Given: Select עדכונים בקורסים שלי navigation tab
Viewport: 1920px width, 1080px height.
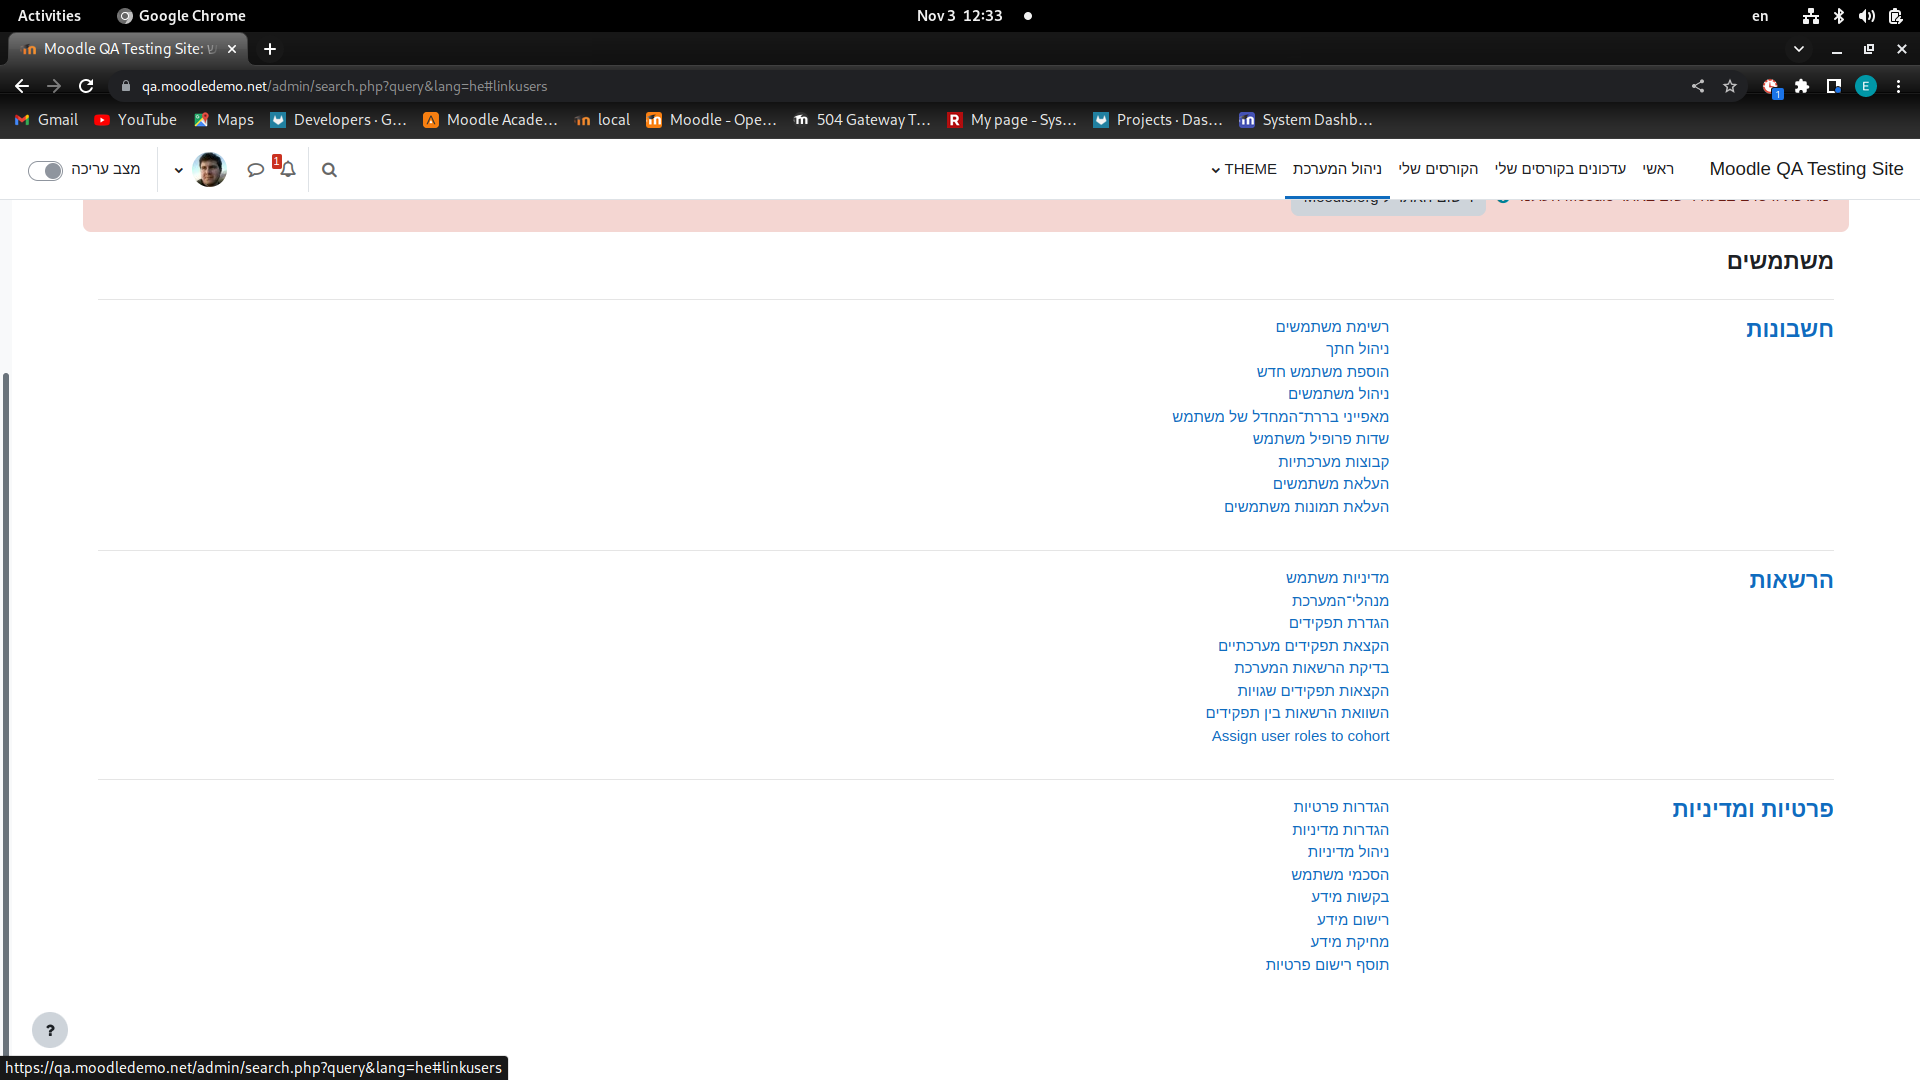Looking at the screenshot, I should coord(1560,169).
